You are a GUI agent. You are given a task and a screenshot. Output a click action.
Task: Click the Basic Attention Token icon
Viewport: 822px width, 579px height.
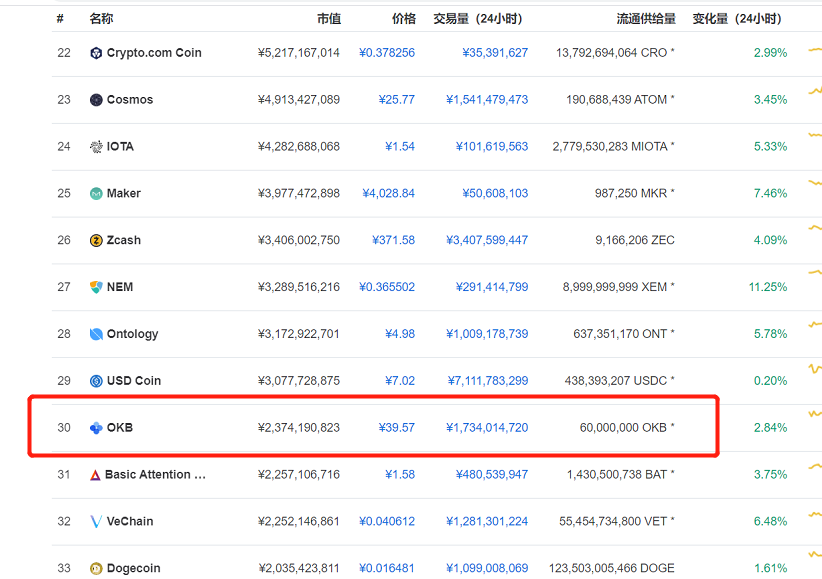click(x=95, y=475)
